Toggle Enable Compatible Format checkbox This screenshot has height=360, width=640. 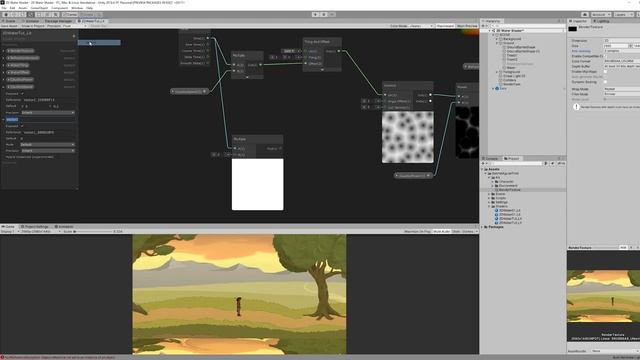click(605, 56)
